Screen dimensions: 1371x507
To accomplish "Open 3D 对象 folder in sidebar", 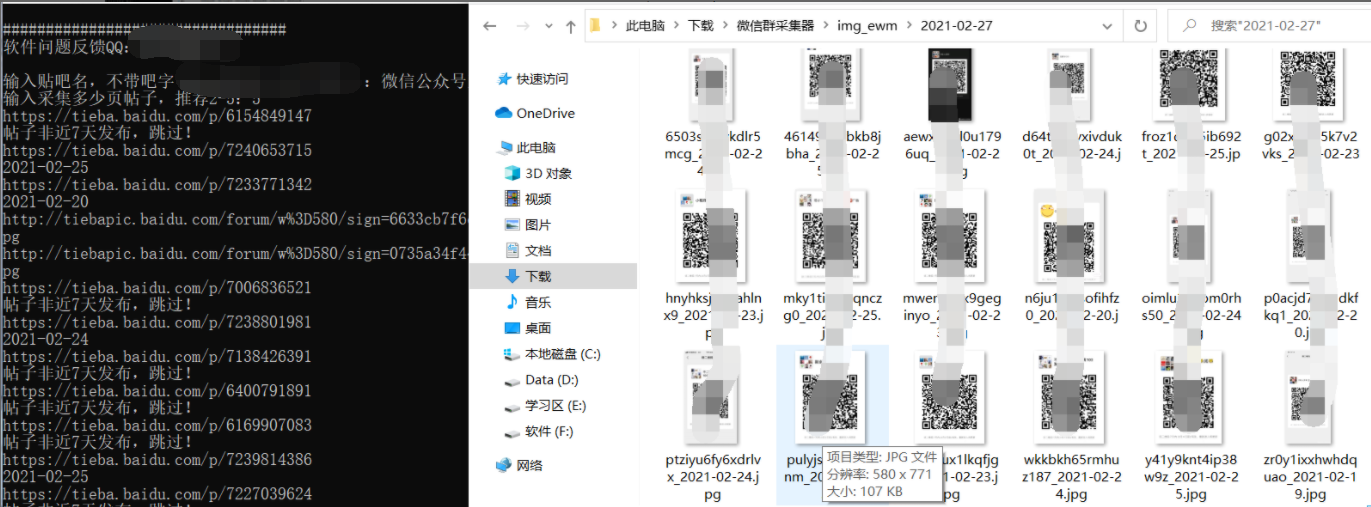I will coord(548,173).
